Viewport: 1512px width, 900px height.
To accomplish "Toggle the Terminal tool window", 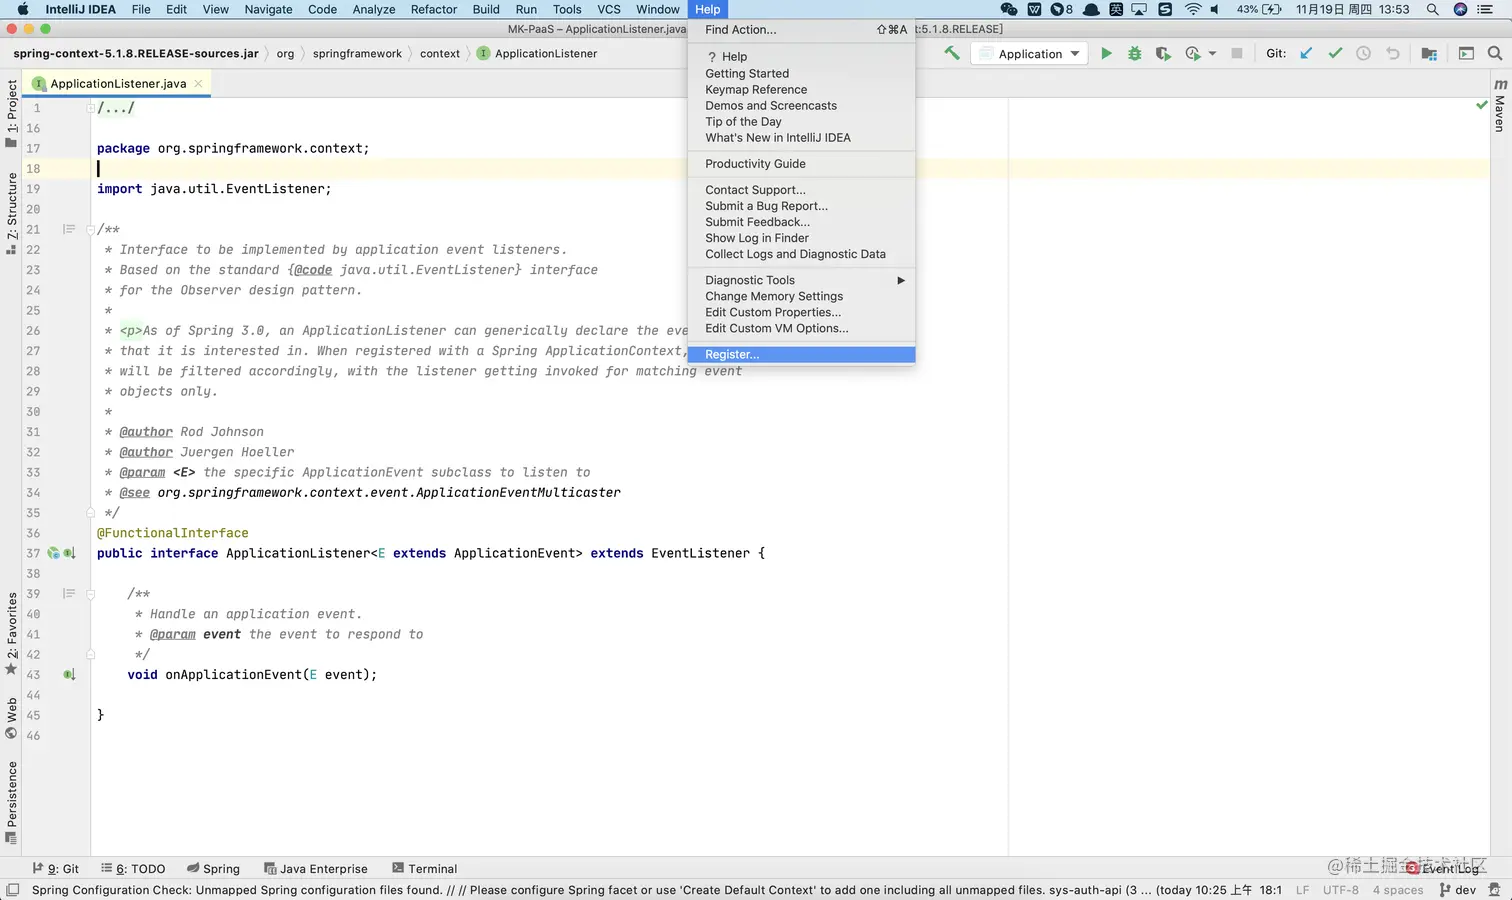I will (424, 868).
